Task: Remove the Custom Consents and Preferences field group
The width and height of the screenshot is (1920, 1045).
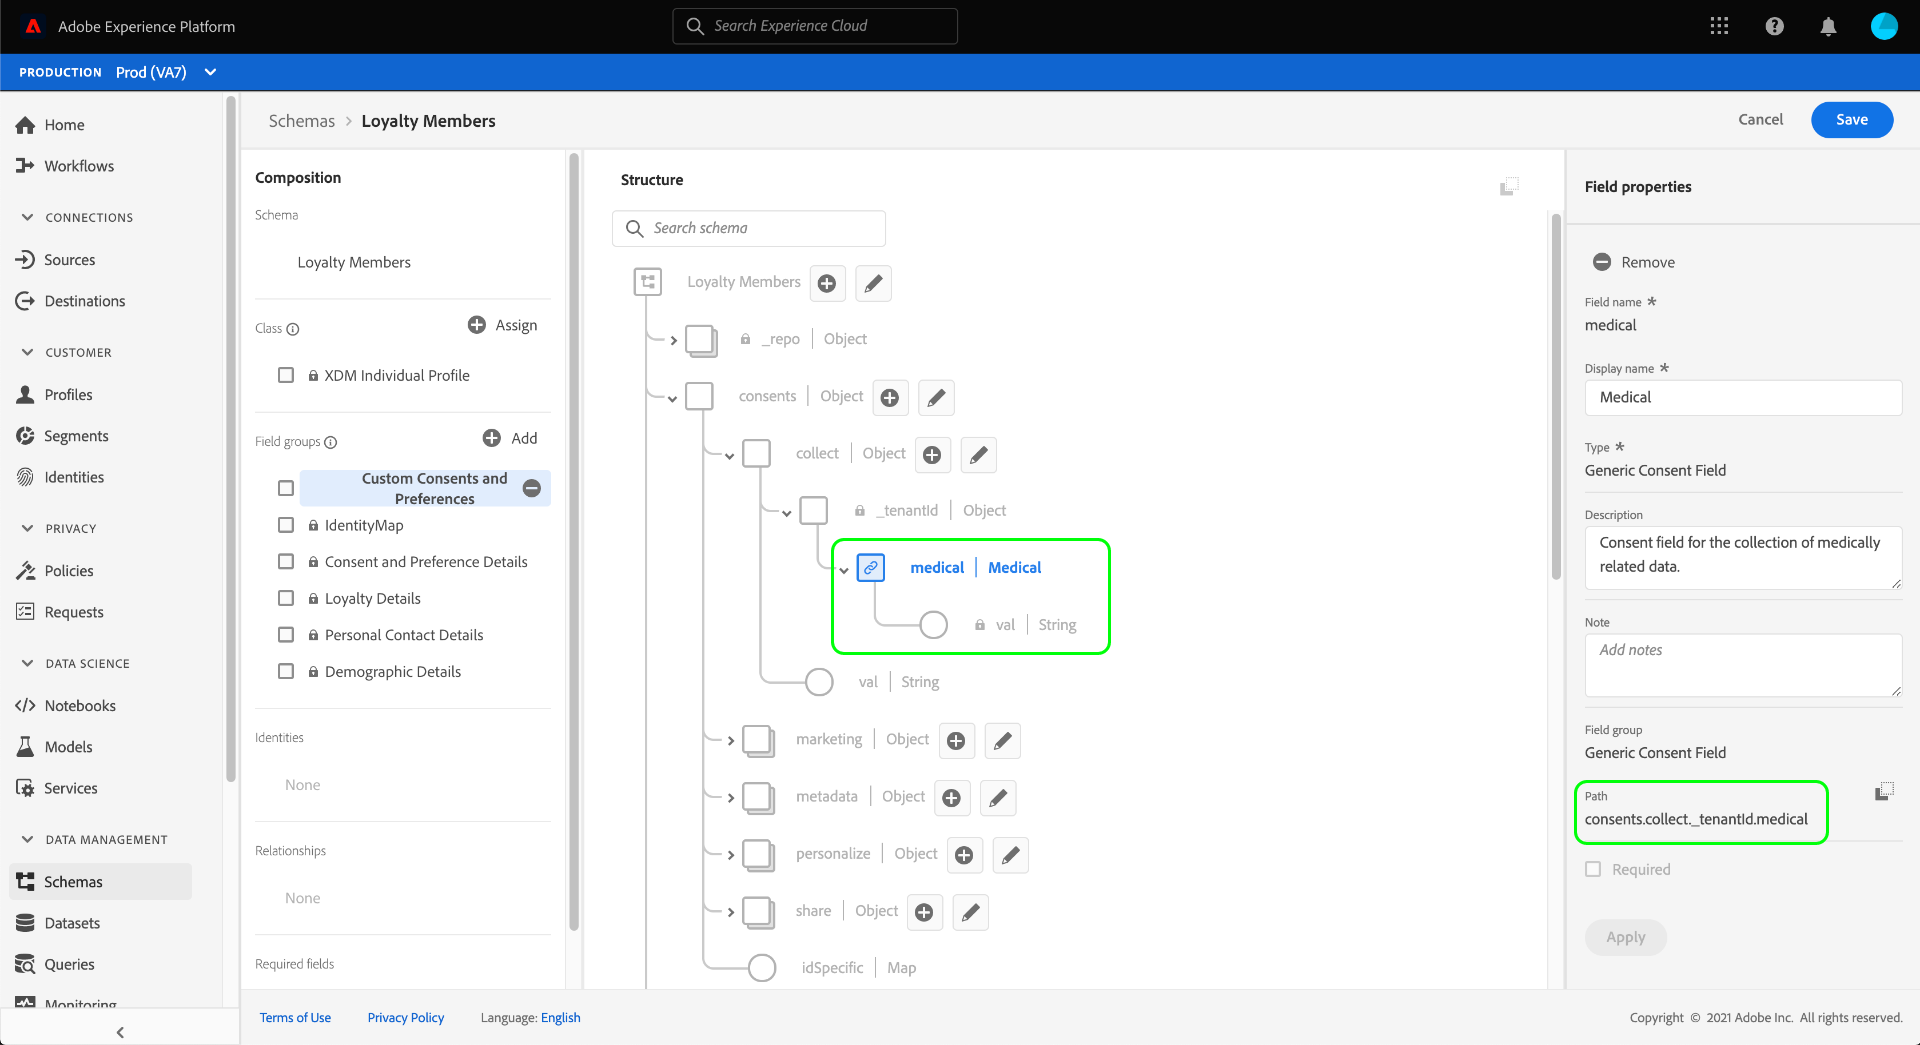Action: click(532, 488)
